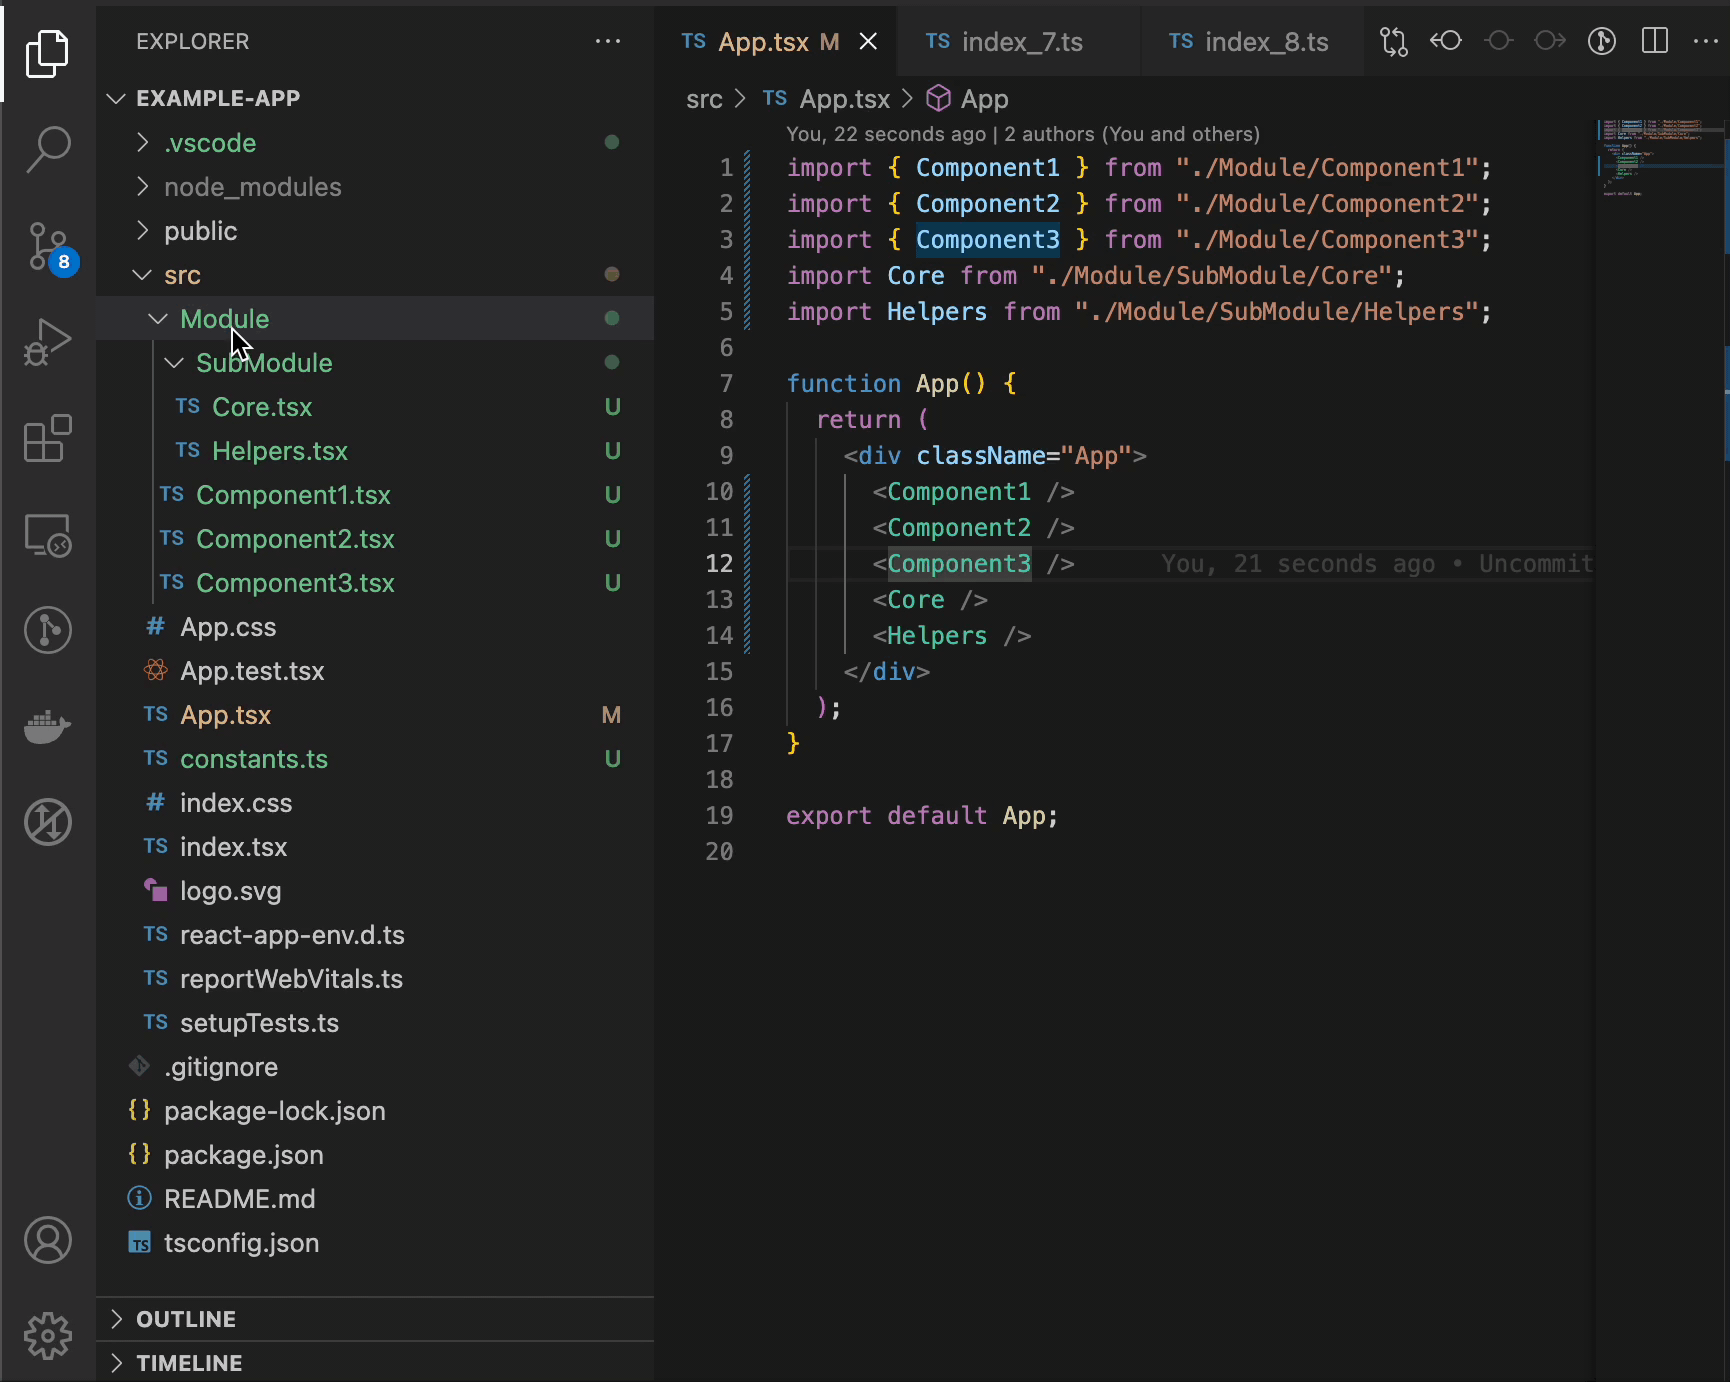Click line number 12 in the gutter
The width and height of the screenshot is (1730, 1382).
[x=719, y=563]
